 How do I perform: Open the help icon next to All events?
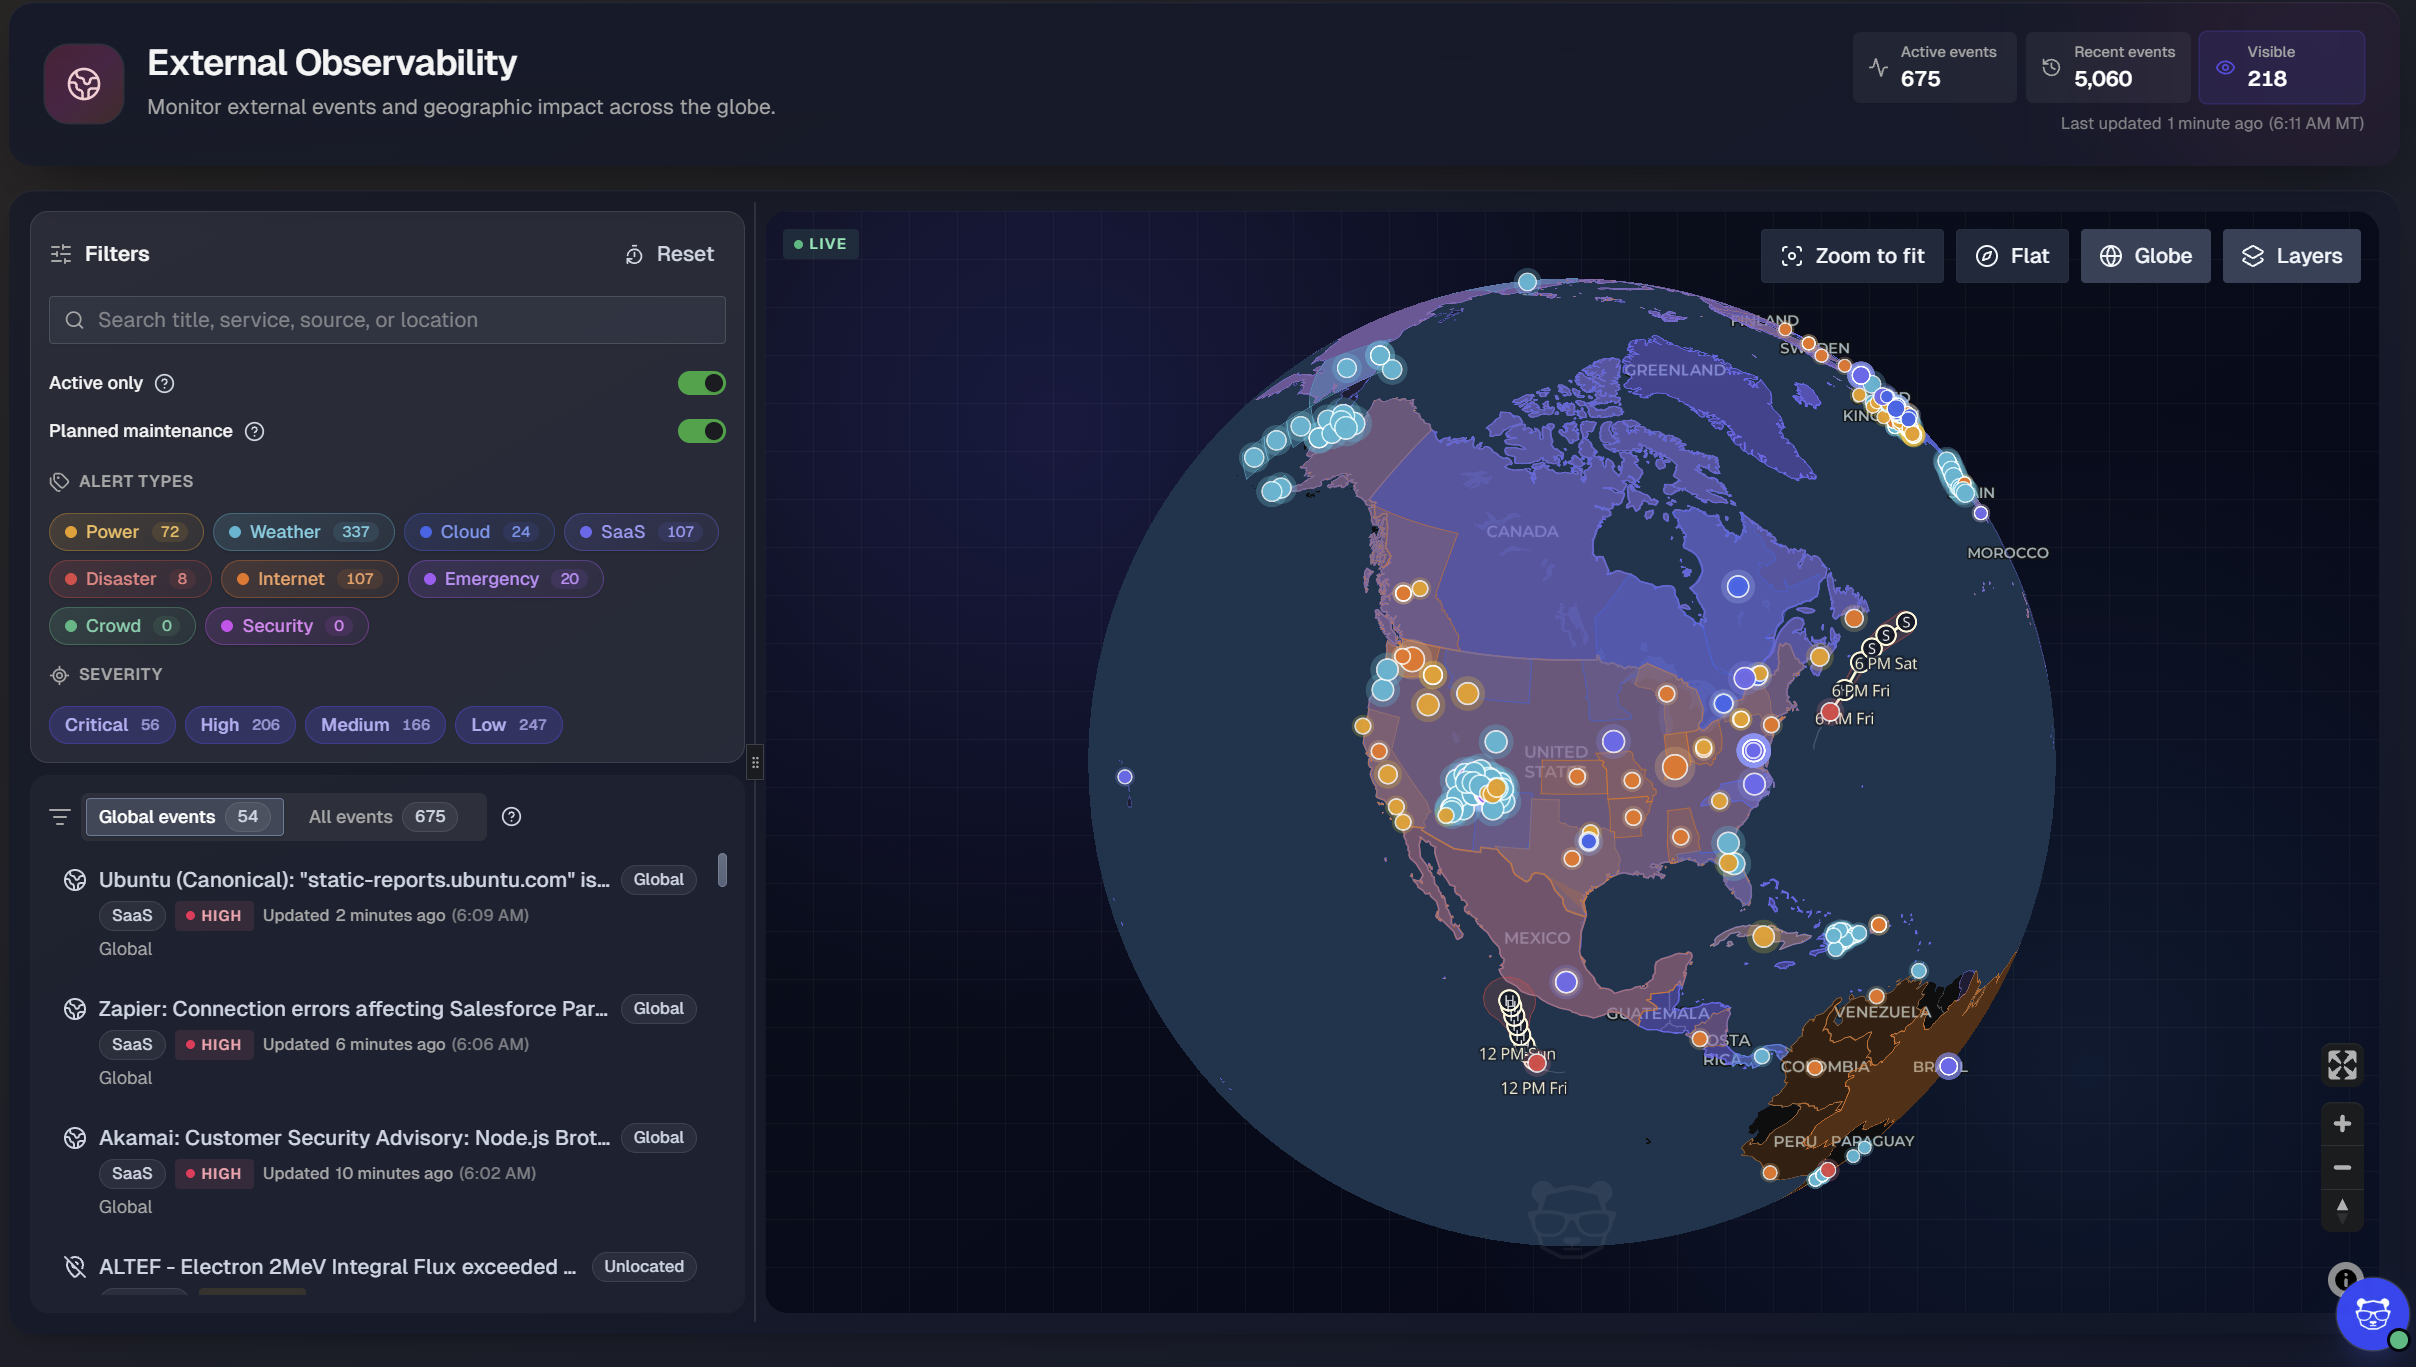point(511,817)
